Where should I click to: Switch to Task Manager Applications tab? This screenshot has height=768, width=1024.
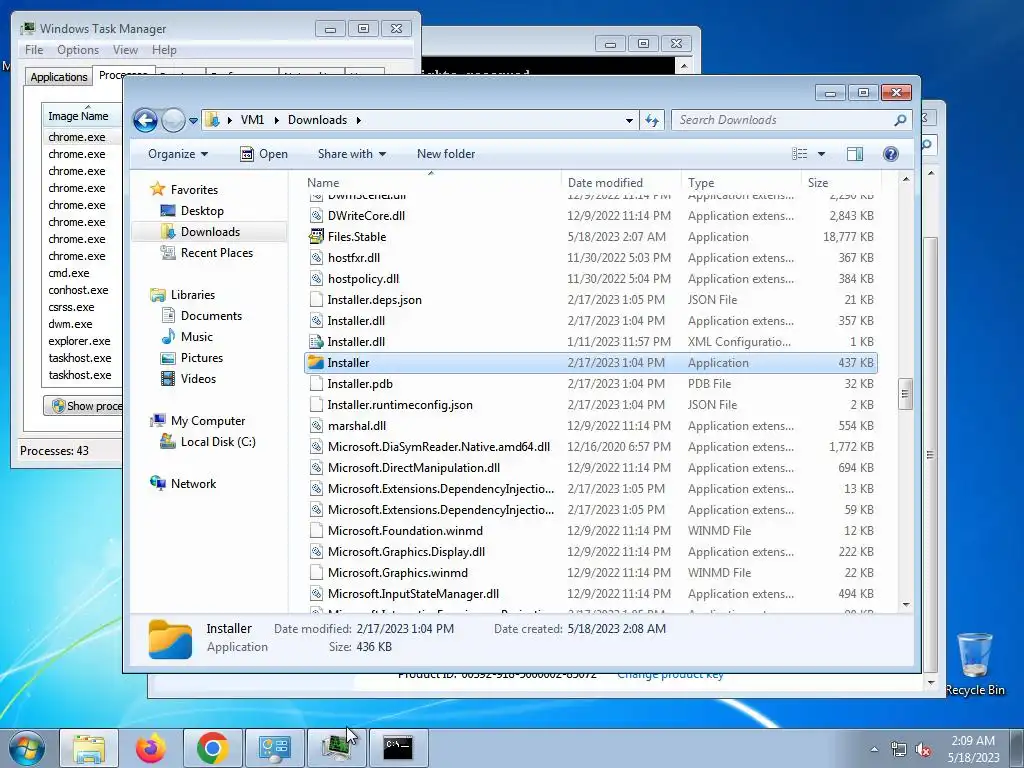pos(59,77)
